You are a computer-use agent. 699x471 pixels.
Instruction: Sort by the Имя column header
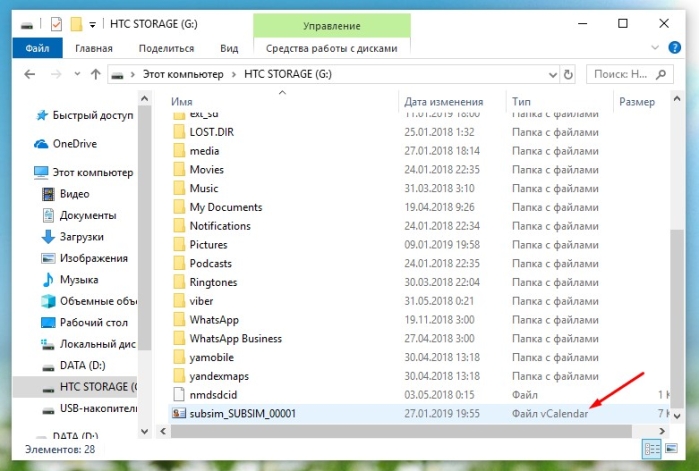(x=181, y=102)
